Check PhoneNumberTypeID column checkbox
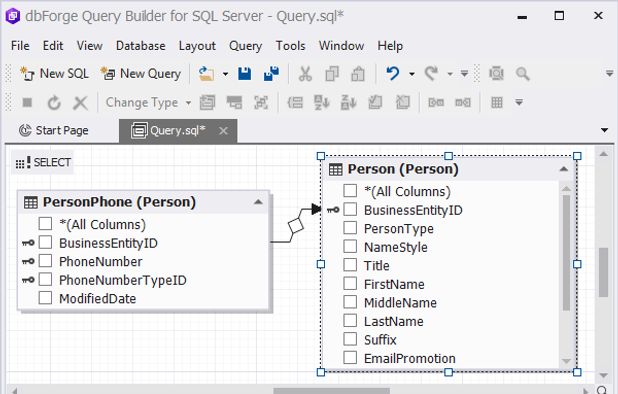 [x=45, y=279]
